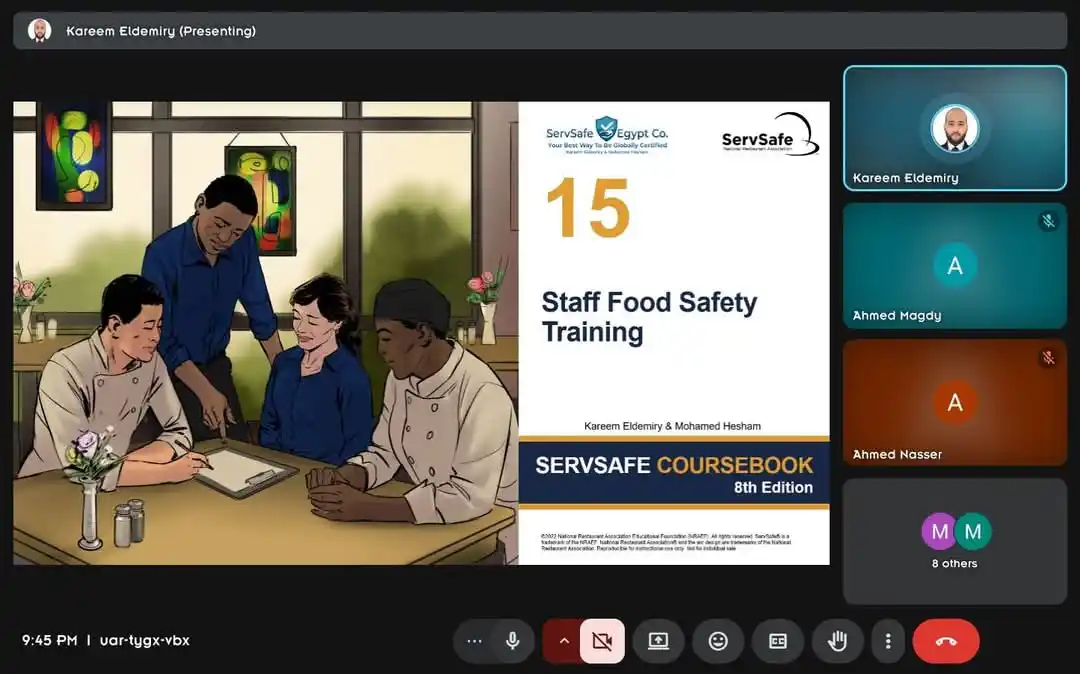Click 'Kareem Eldemiry & Mohamed Hesham' slide text
The height and width of the screenshot is (674, 1080).
click(672, 426)
